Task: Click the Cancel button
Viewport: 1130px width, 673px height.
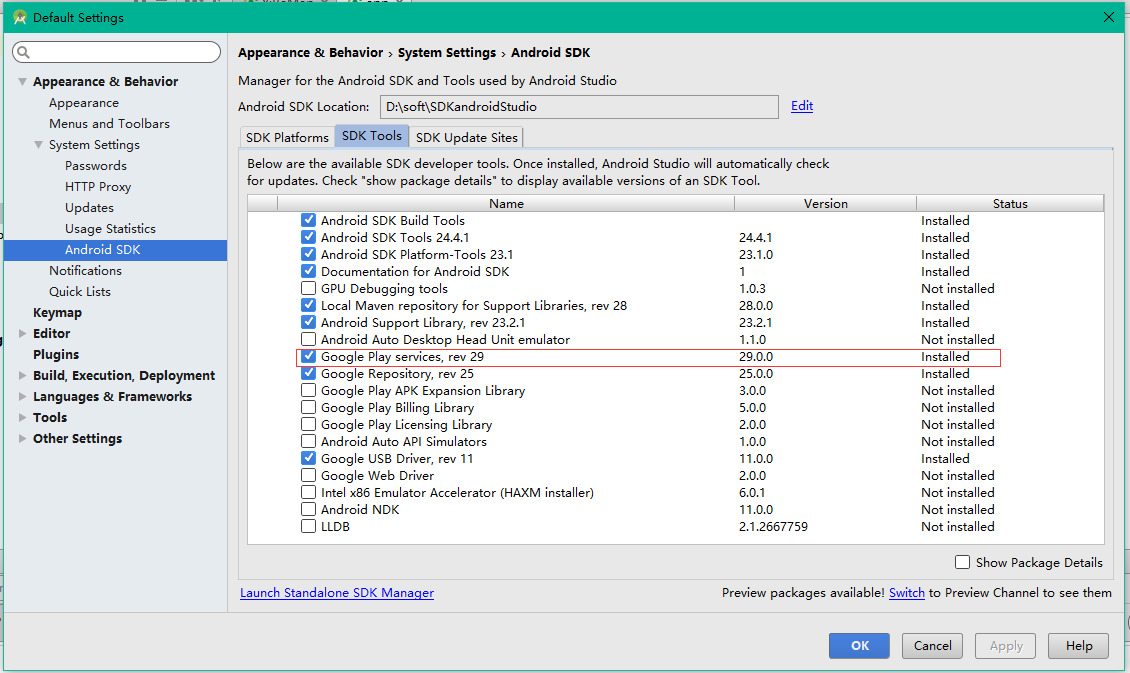Action: tap(932, 646)
